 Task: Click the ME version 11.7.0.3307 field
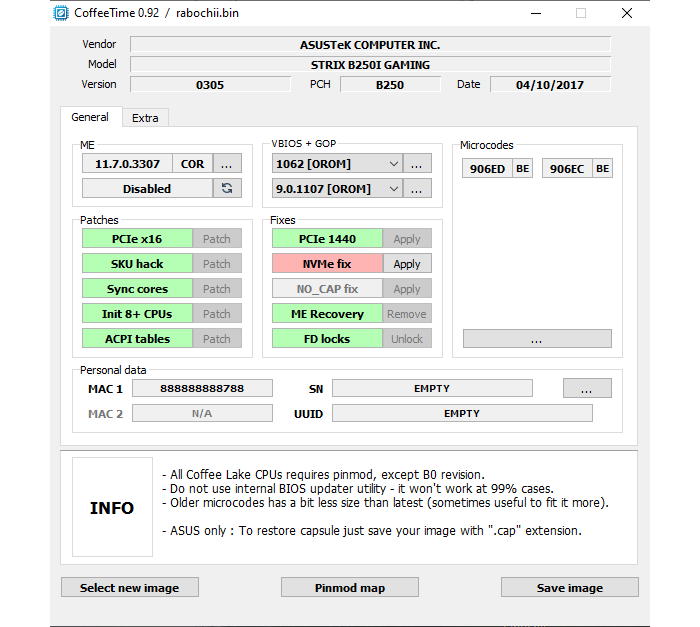[127, 164]
